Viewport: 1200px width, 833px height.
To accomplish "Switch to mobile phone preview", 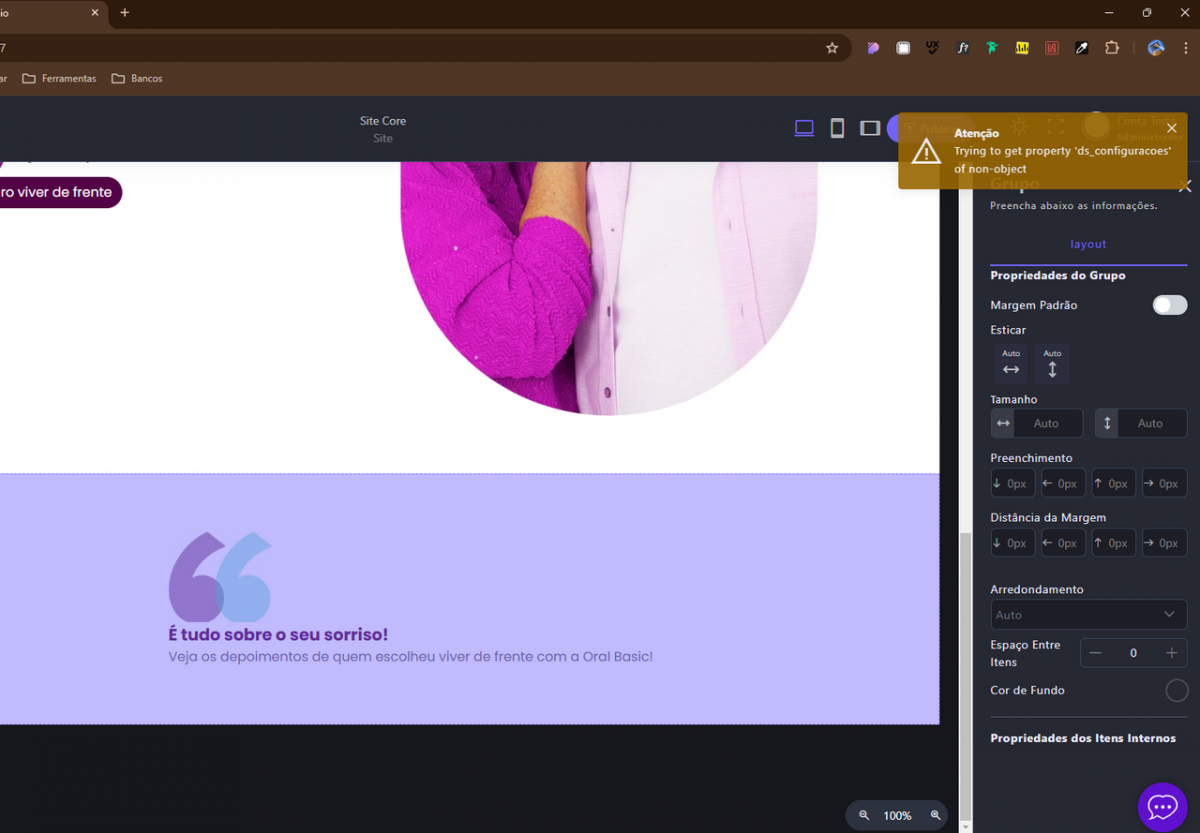I will coord(837,128).
